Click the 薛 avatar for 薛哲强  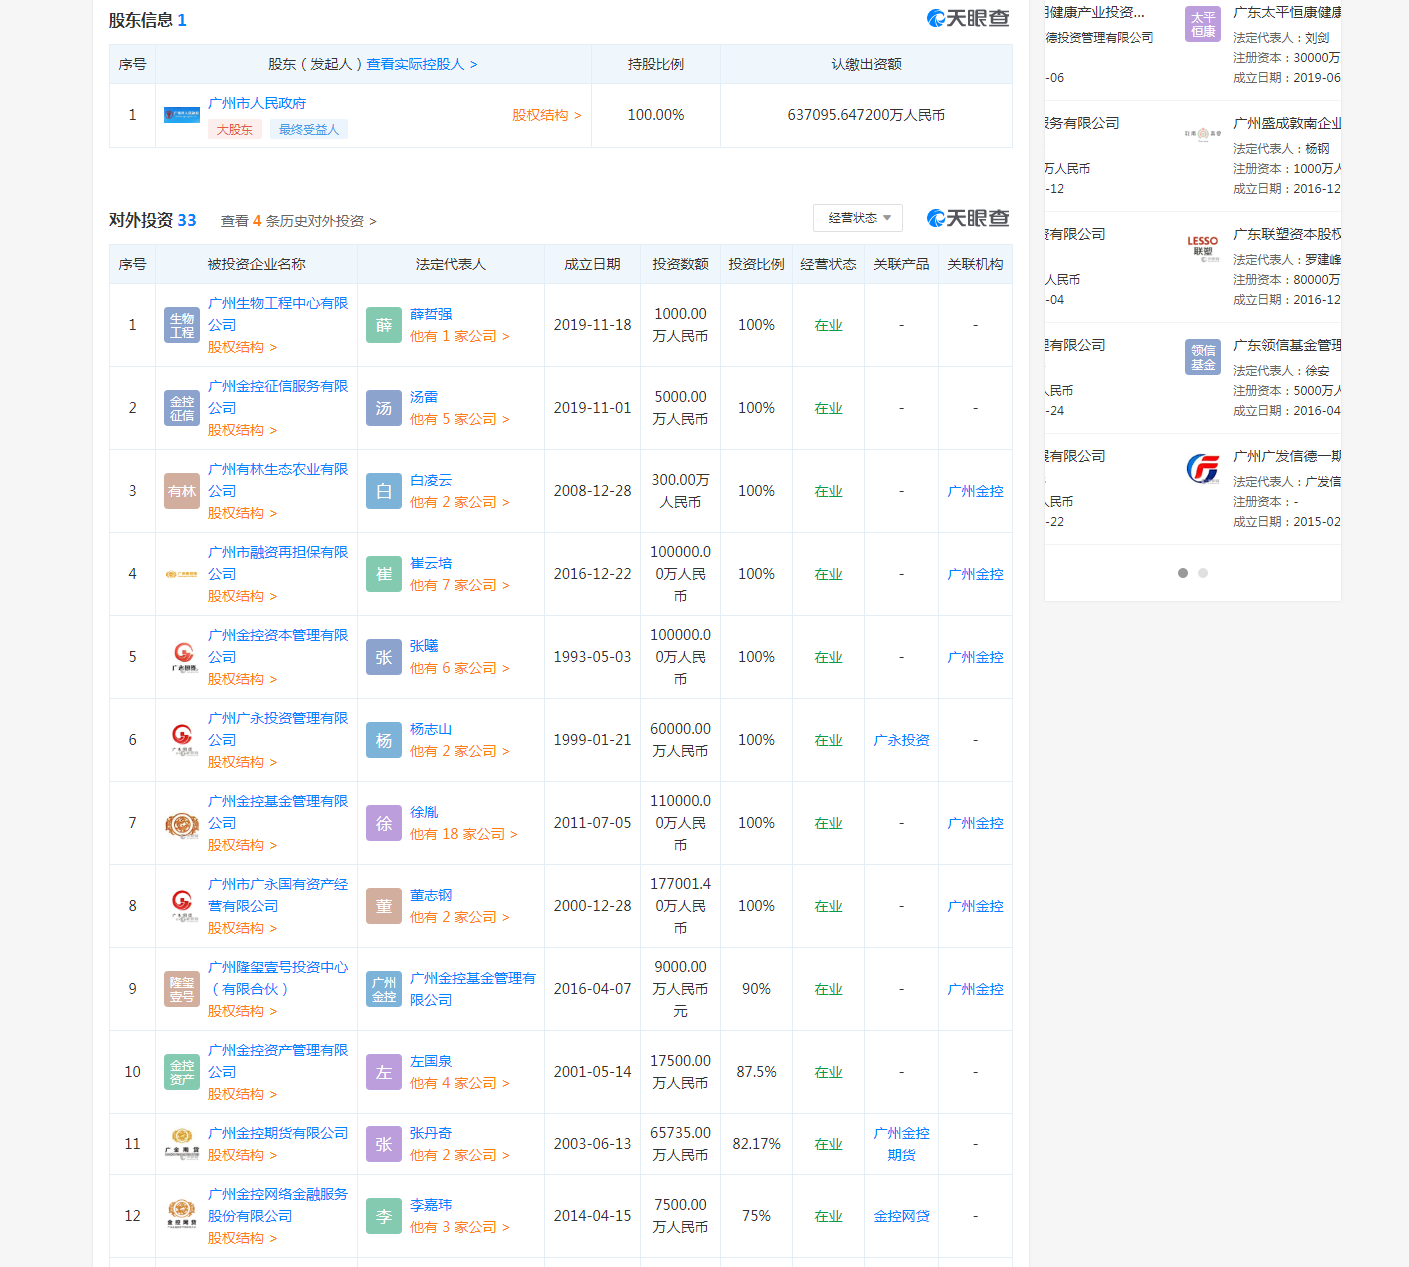point(384,325)
